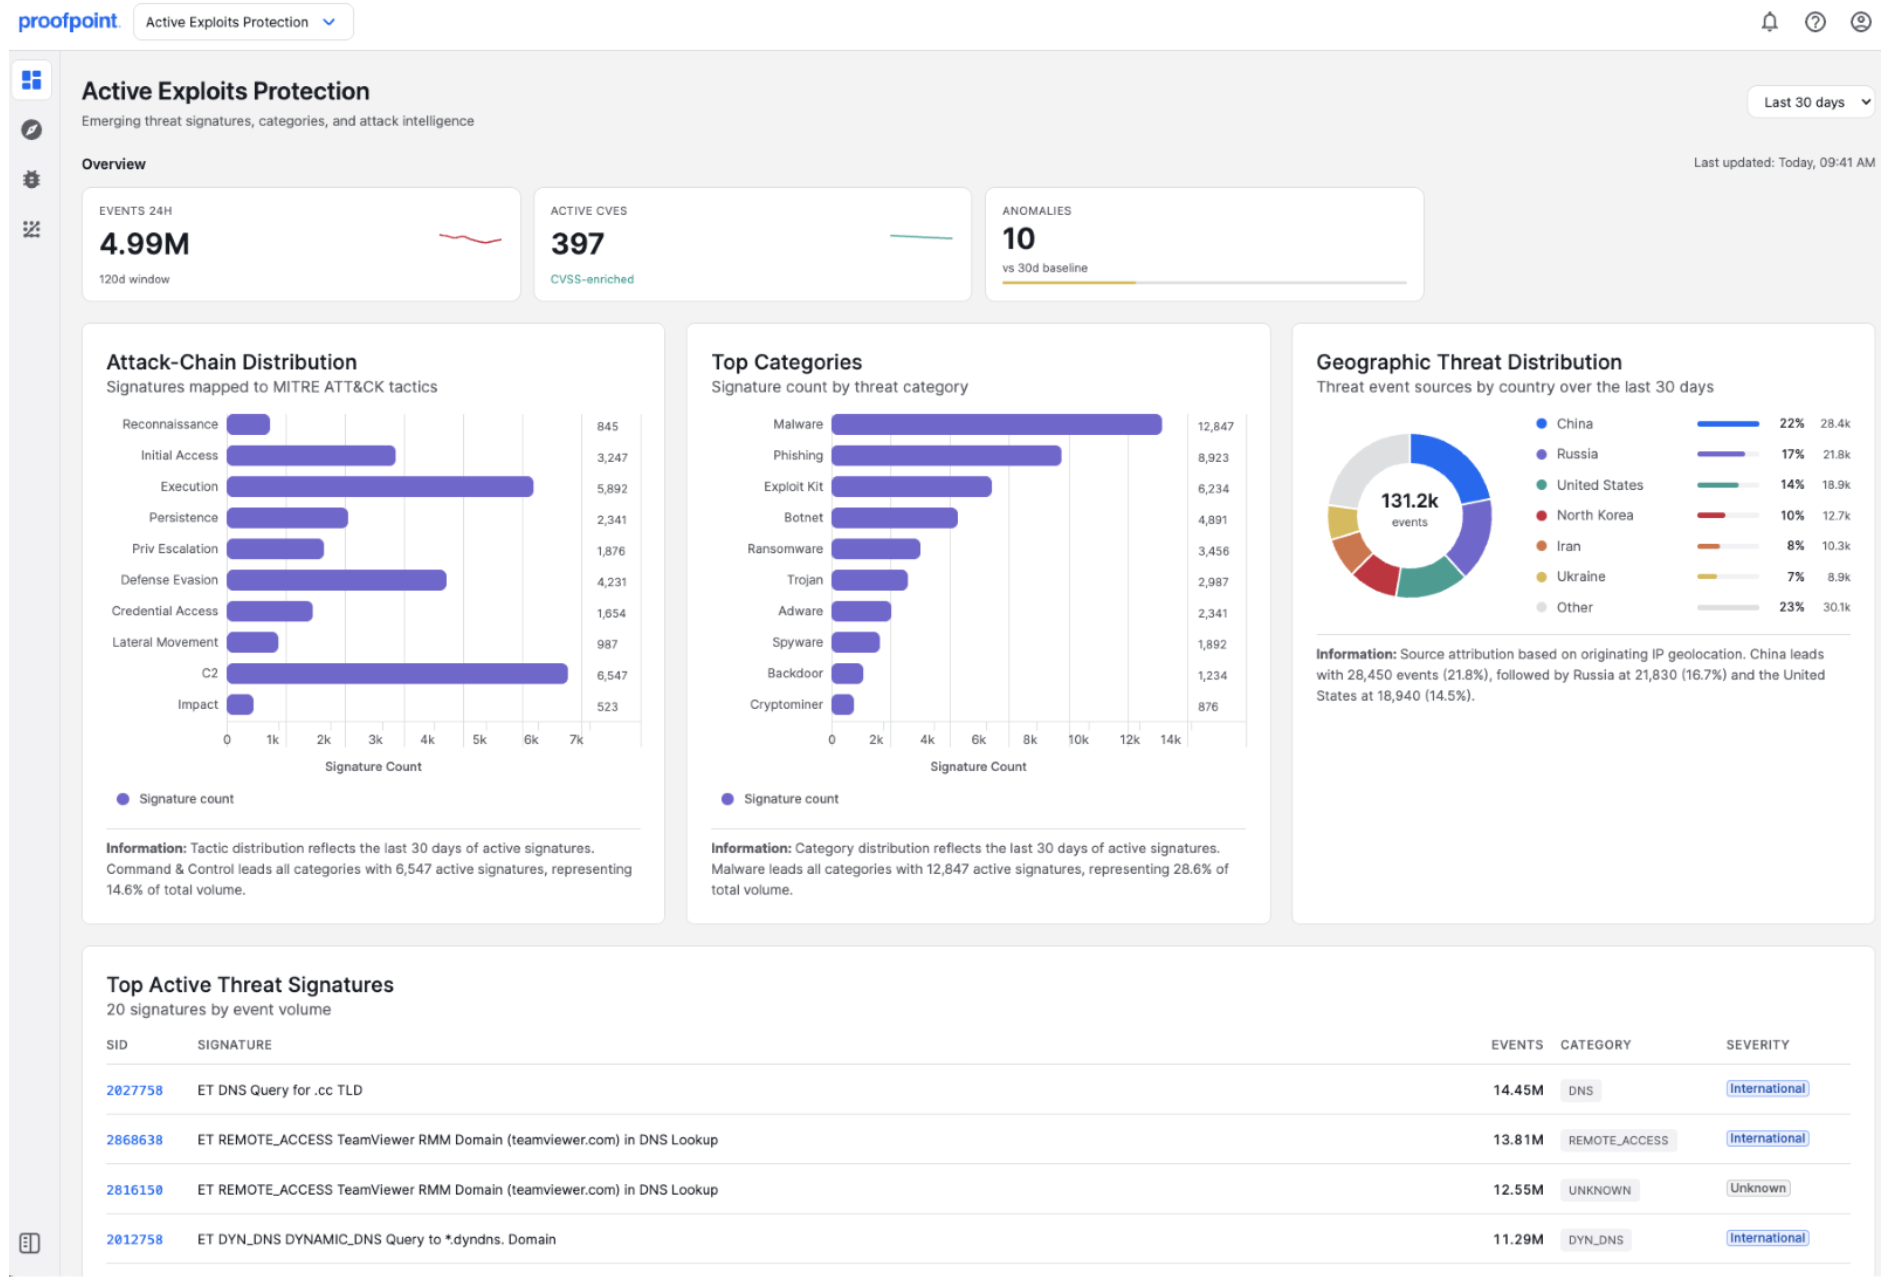Screen dimensions: 1896x1282
Task: Click the DYN_DNS category badge
Action: pyautogui.click(x=1595, y=1240)
